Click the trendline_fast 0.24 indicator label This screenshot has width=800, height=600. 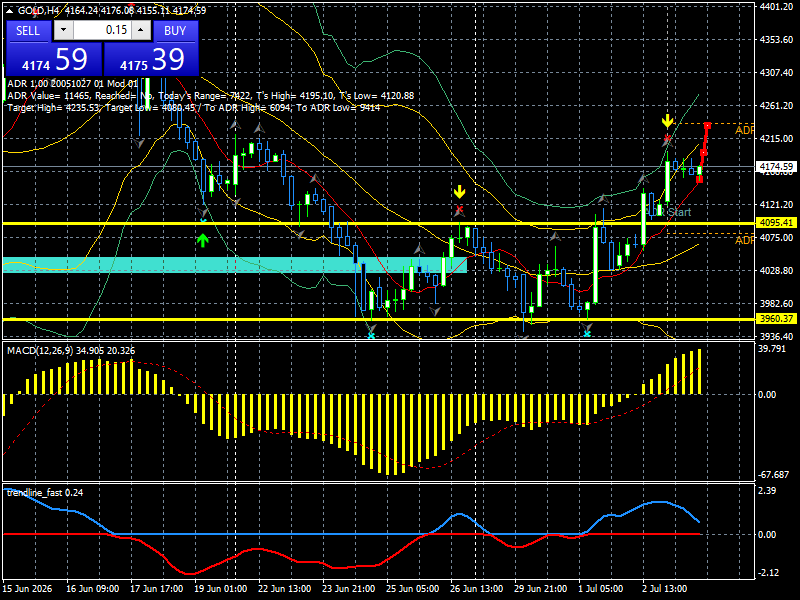coord(45,493)
